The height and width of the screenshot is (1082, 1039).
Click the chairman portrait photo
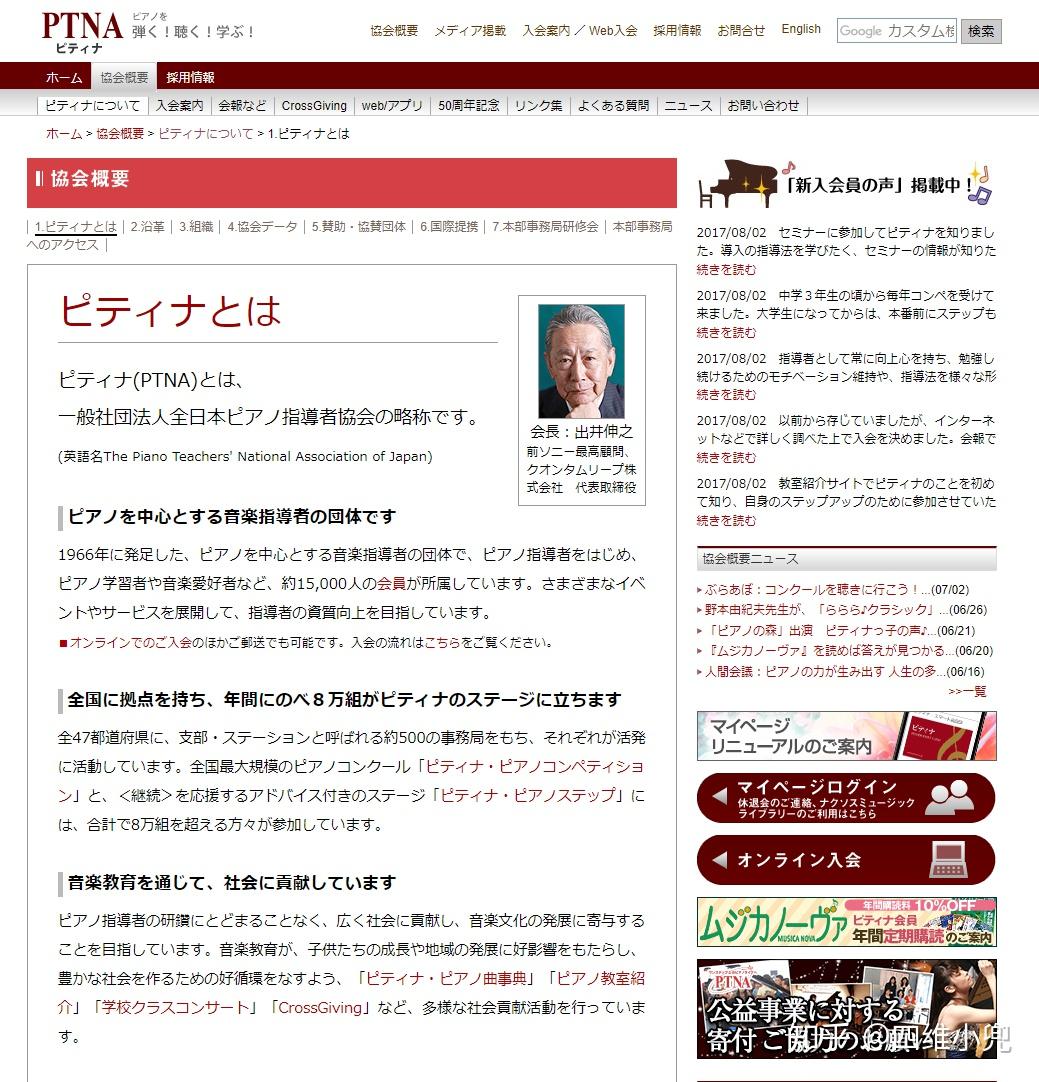581,361
